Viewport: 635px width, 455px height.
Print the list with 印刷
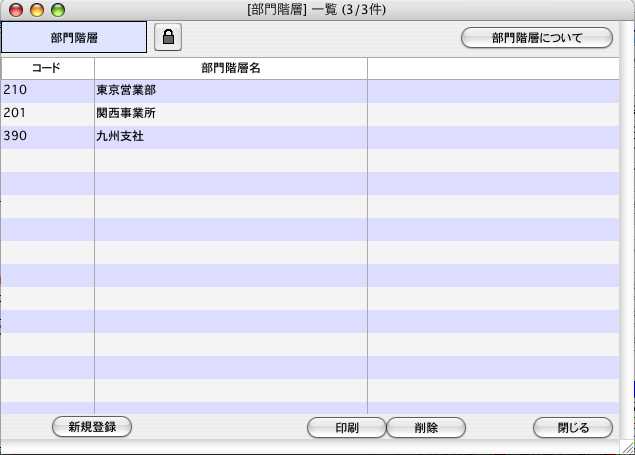(x=346, y=427)
